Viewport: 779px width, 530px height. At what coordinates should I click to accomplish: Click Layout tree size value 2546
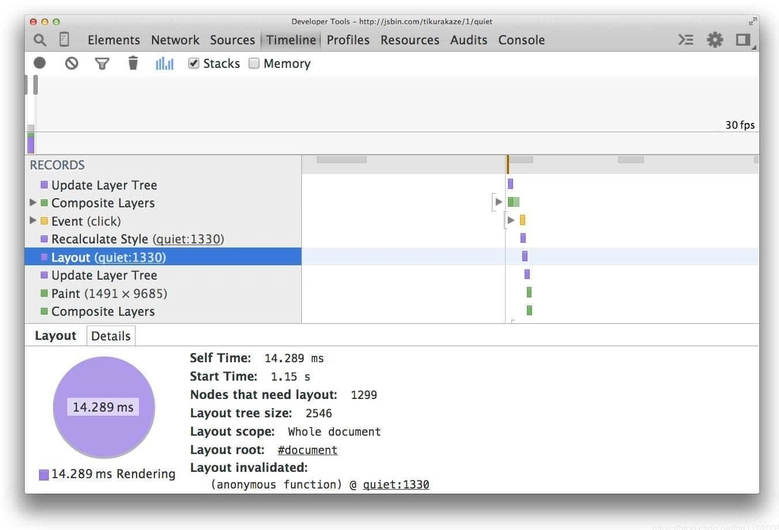pos(318,413)
